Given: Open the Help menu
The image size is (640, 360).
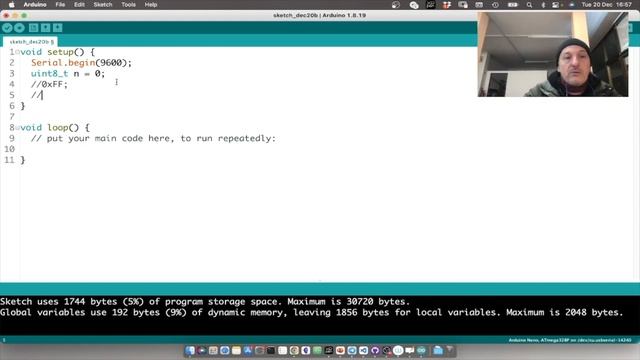Looking at the screenshot, I should point(151,4).
